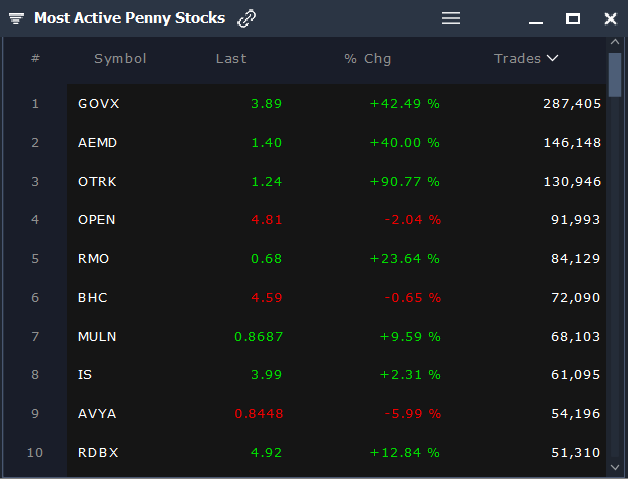
Task: Select AVYA last price 0.8448
Action: (x=258, y=413)
